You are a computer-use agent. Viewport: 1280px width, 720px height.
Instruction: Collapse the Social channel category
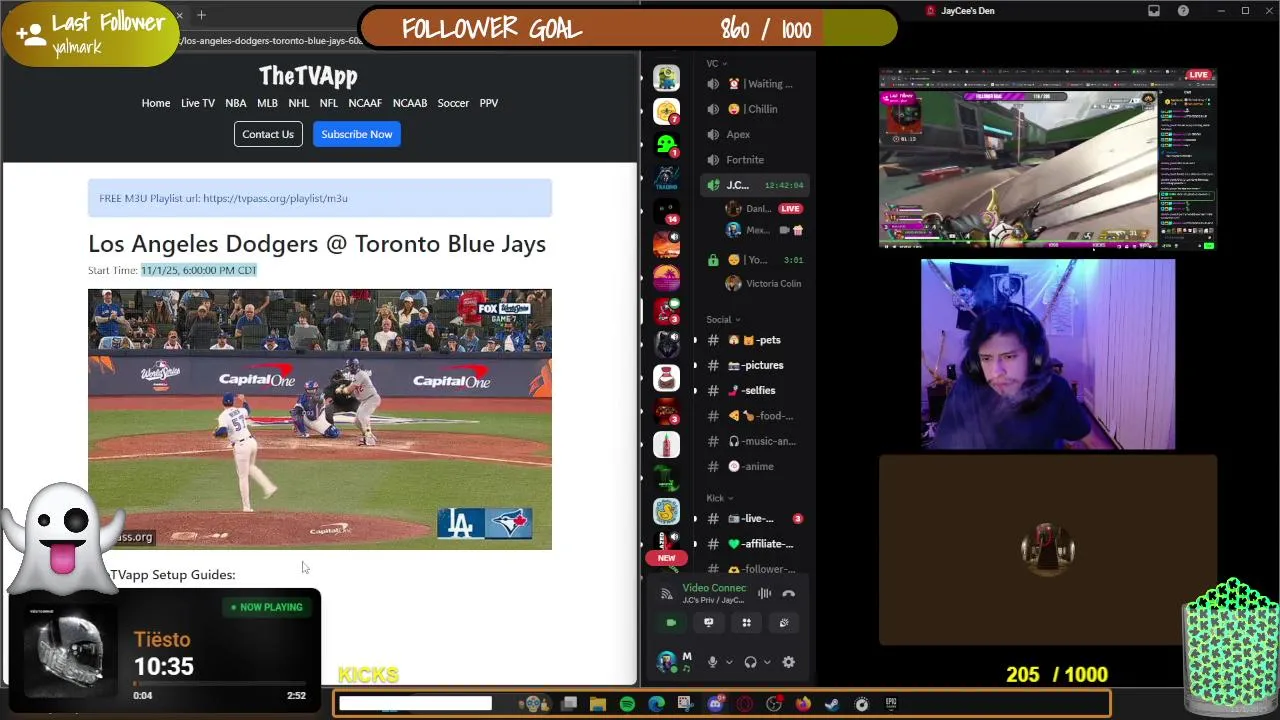pos(723,320)
